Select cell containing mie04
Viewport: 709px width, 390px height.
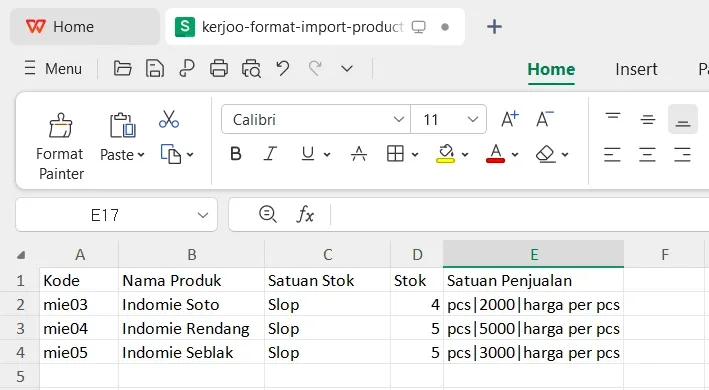[x=79, y=329]
